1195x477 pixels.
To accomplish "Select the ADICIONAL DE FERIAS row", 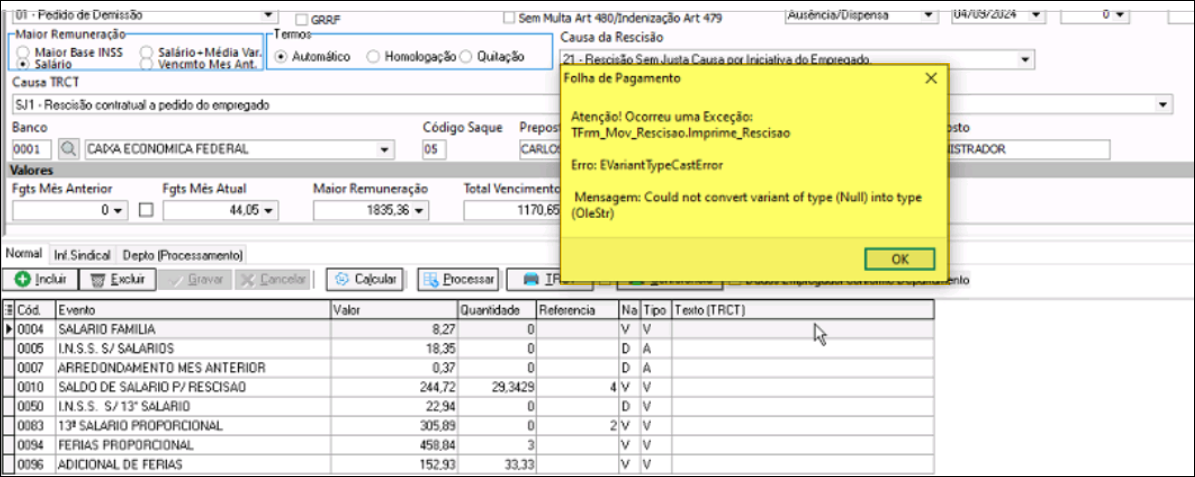I will click(x=468, y=463).
